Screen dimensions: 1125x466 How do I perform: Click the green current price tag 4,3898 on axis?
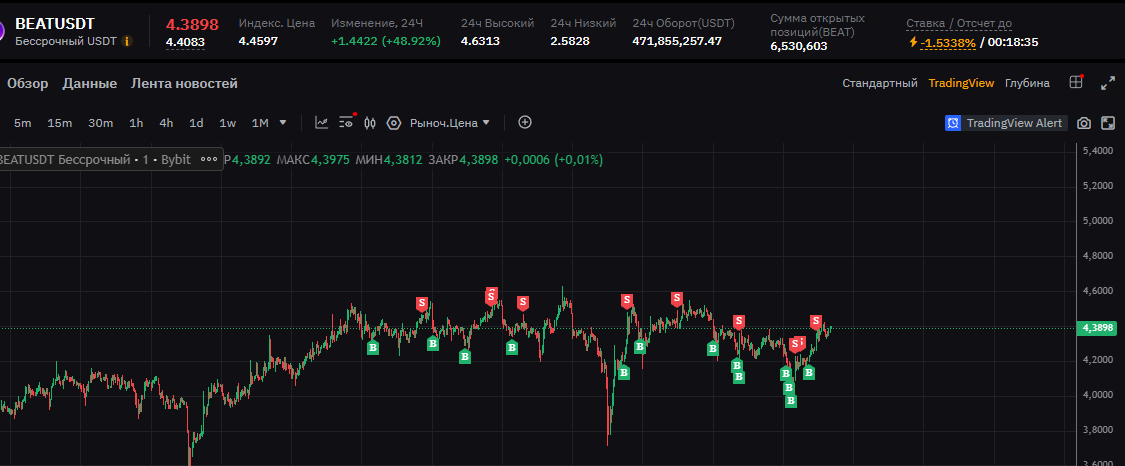[1097, 328]
